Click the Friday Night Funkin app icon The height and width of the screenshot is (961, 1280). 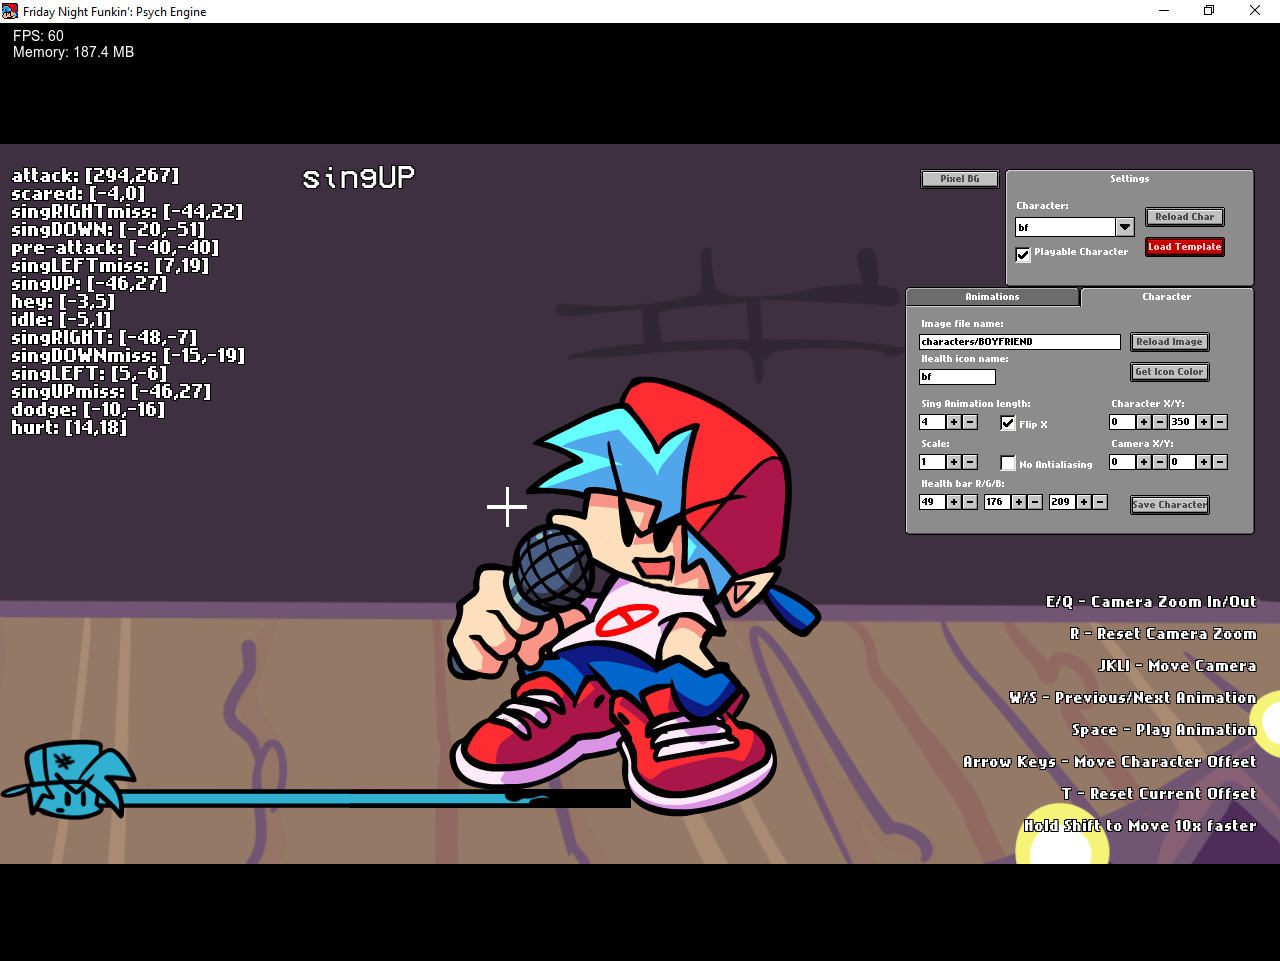10,10
